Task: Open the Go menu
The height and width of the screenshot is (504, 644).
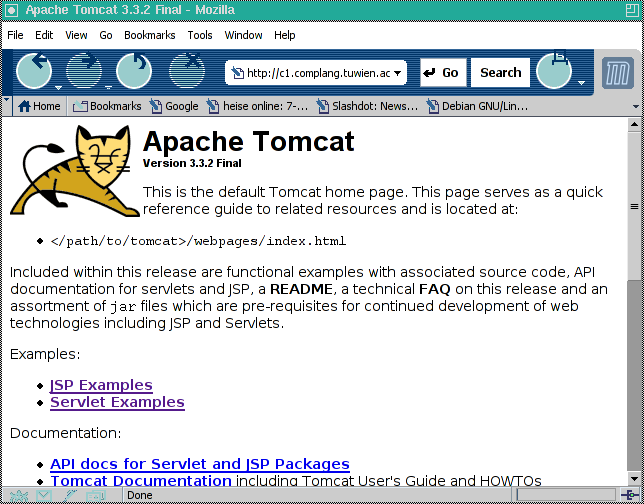Action: (x=106, y=35)
